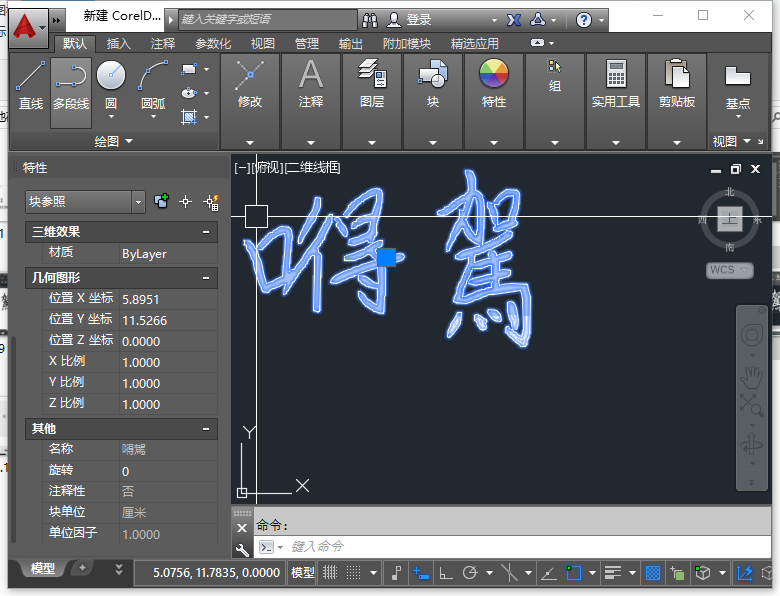780x596 pixels.
Task: Open the 登录 sign-in dropdown arrow
Action: [x=494, y=20]
